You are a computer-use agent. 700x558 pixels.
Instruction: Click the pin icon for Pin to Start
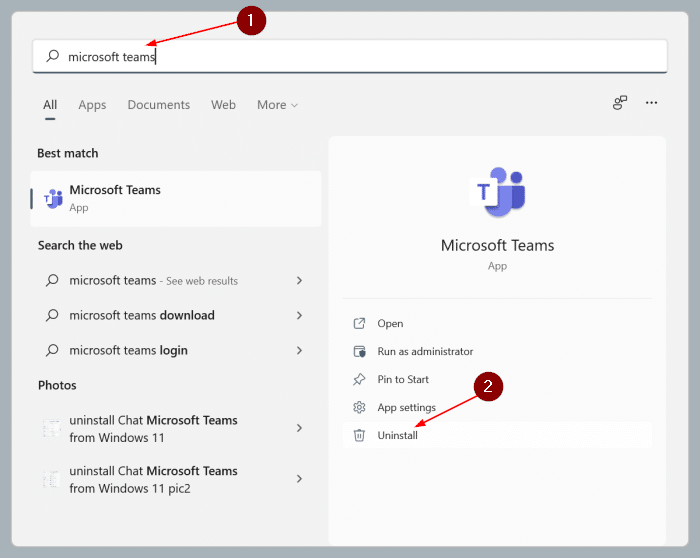pyautogui.click(x=359, y=379)
